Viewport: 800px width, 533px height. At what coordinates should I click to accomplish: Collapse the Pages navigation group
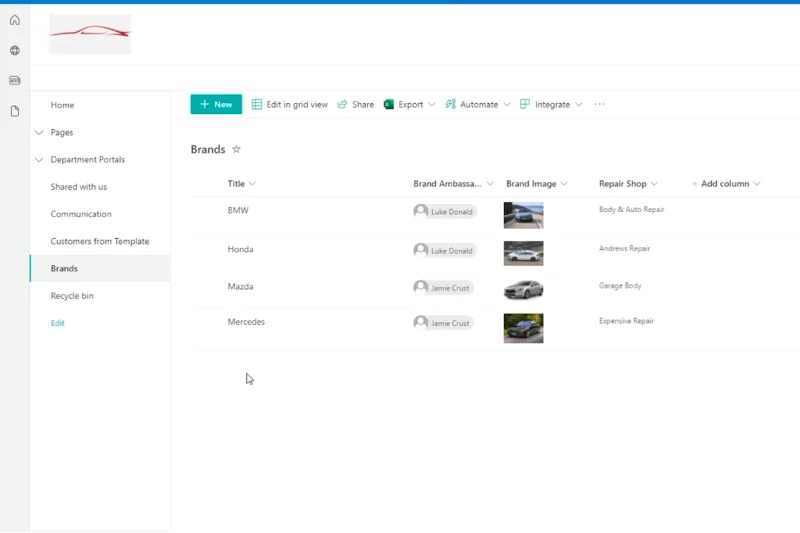coord(39,132)
